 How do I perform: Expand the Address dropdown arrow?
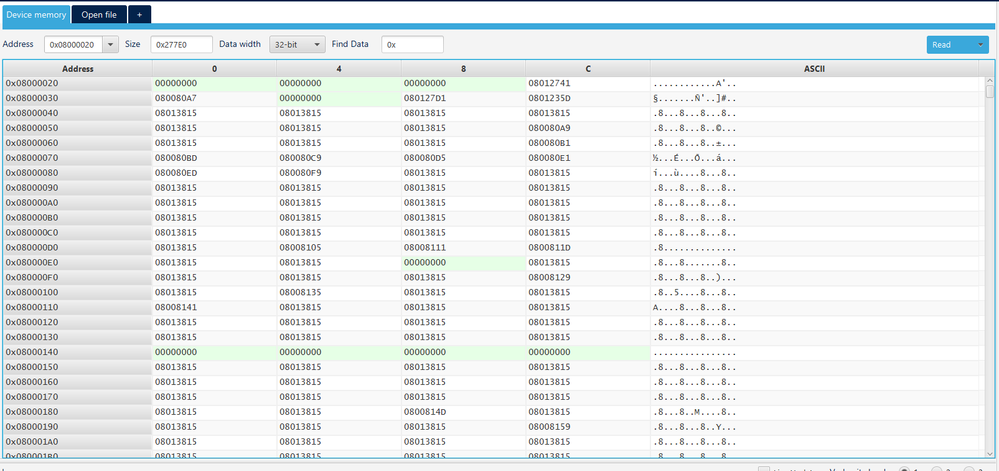(x=110, y=45)
